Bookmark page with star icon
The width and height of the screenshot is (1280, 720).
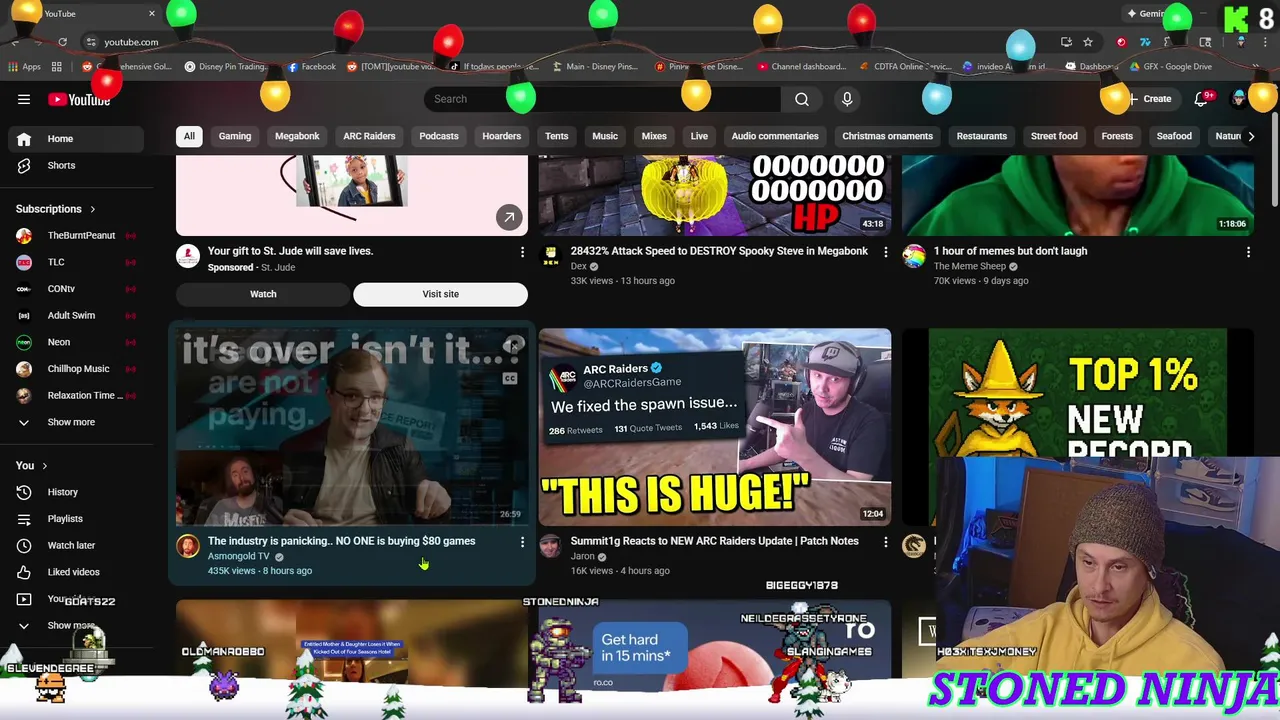[1088, 42]
